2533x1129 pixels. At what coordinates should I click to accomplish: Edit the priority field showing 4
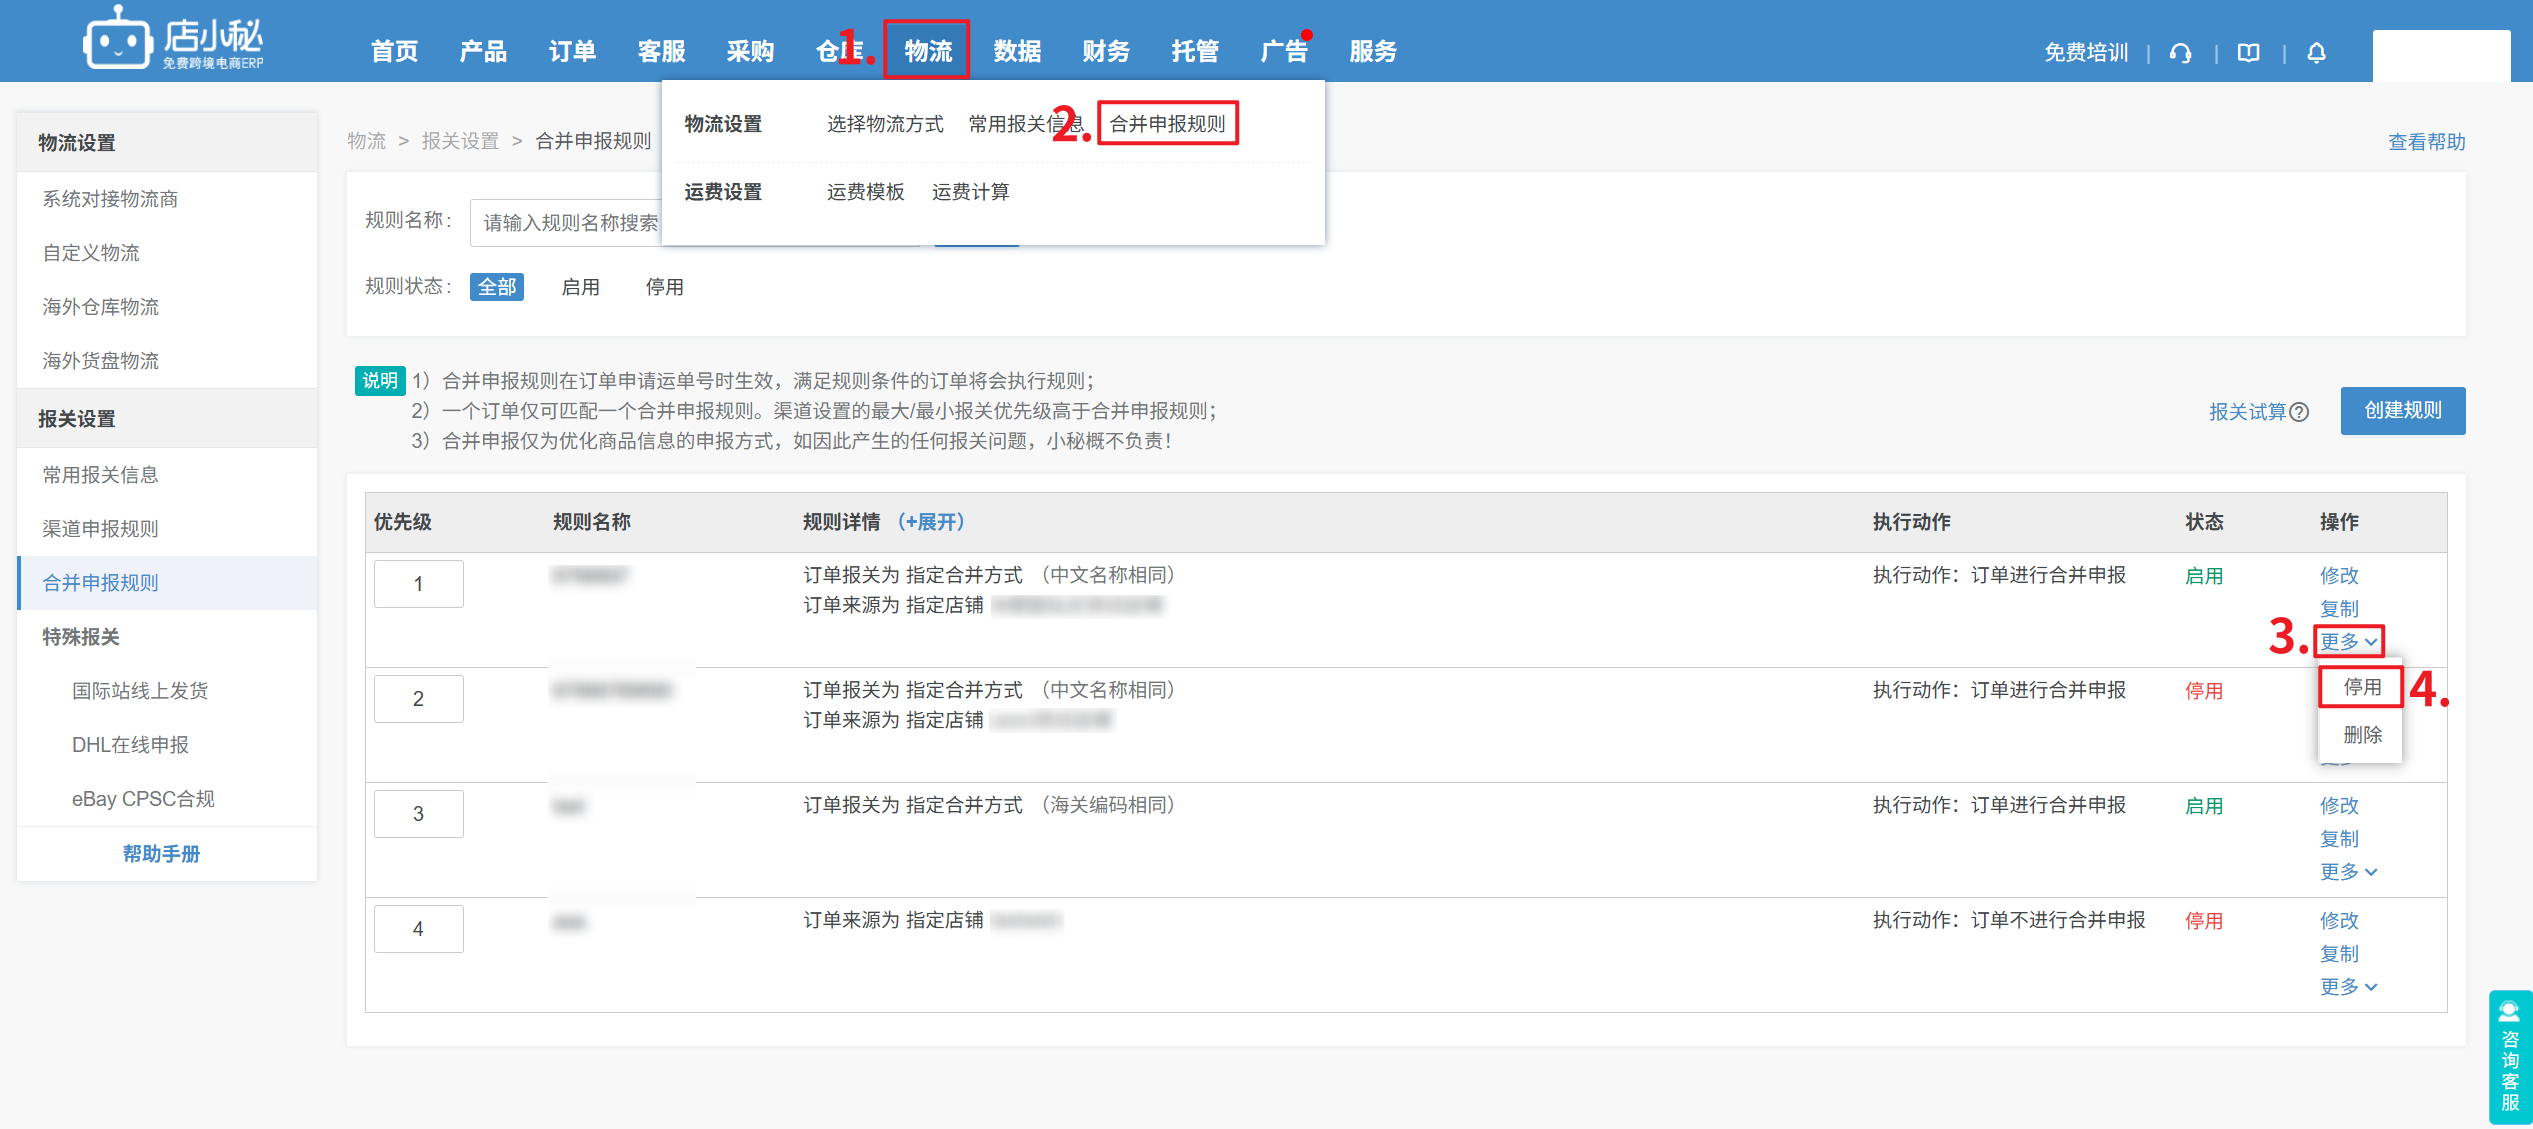coord(419,929)
